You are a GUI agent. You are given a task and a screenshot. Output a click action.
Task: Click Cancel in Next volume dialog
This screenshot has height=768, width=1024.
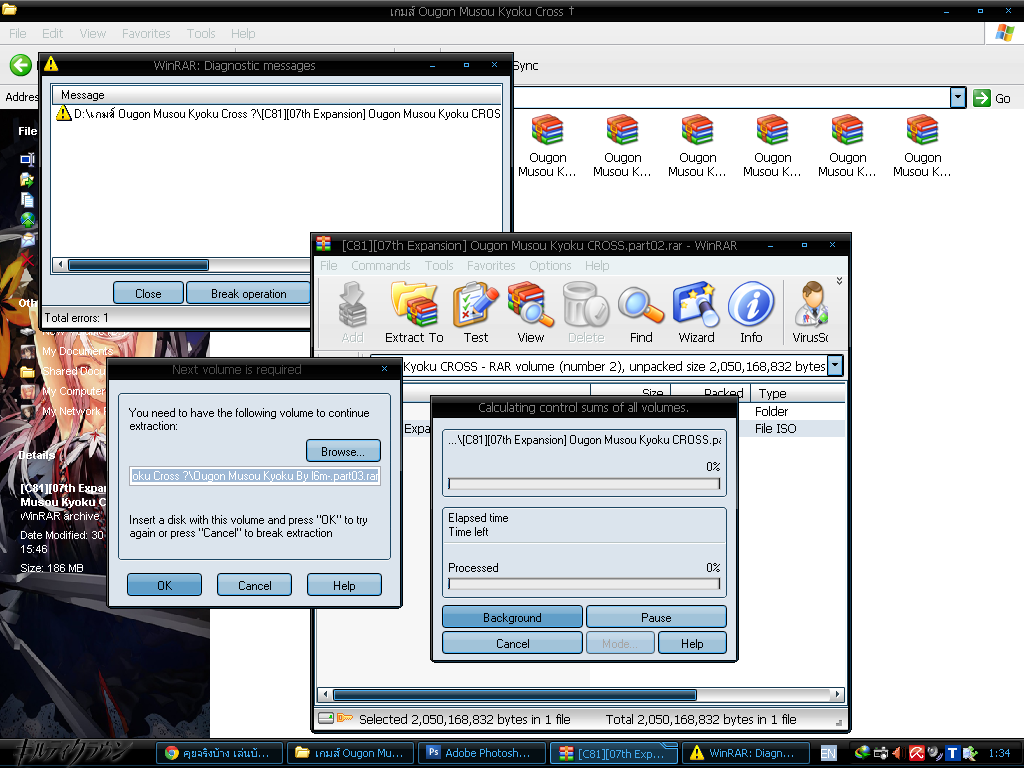click(255, 585)
